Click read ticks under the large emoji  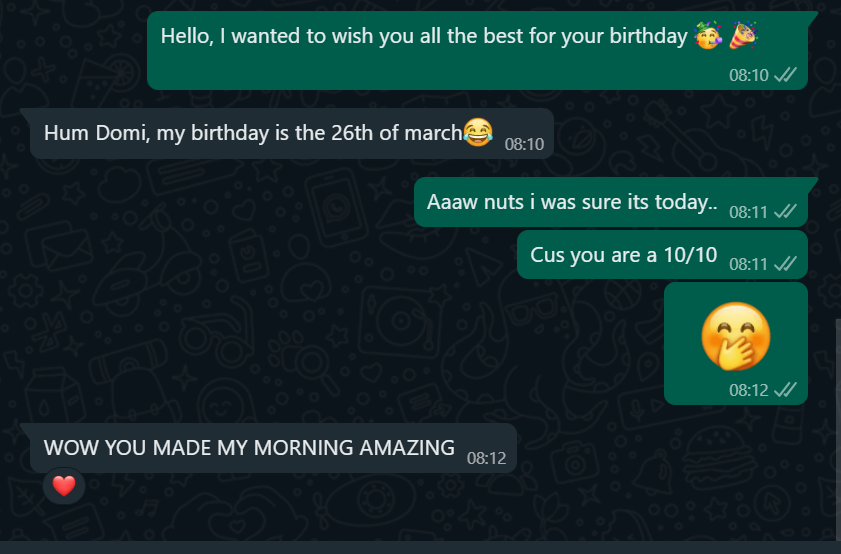786,390
